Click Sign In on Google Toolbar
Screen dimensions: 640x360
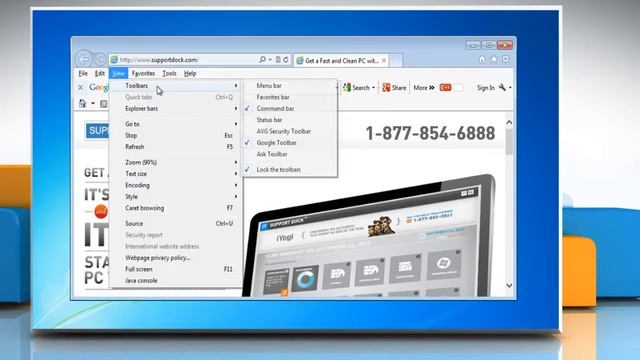[x=486, y=87]
